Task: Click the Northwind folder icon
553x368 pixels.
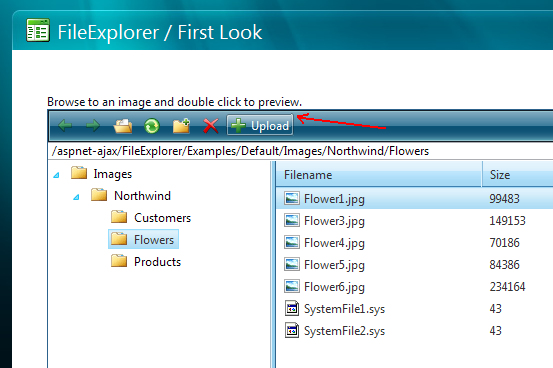Action: pyautogui.click(x=99, y=195)
